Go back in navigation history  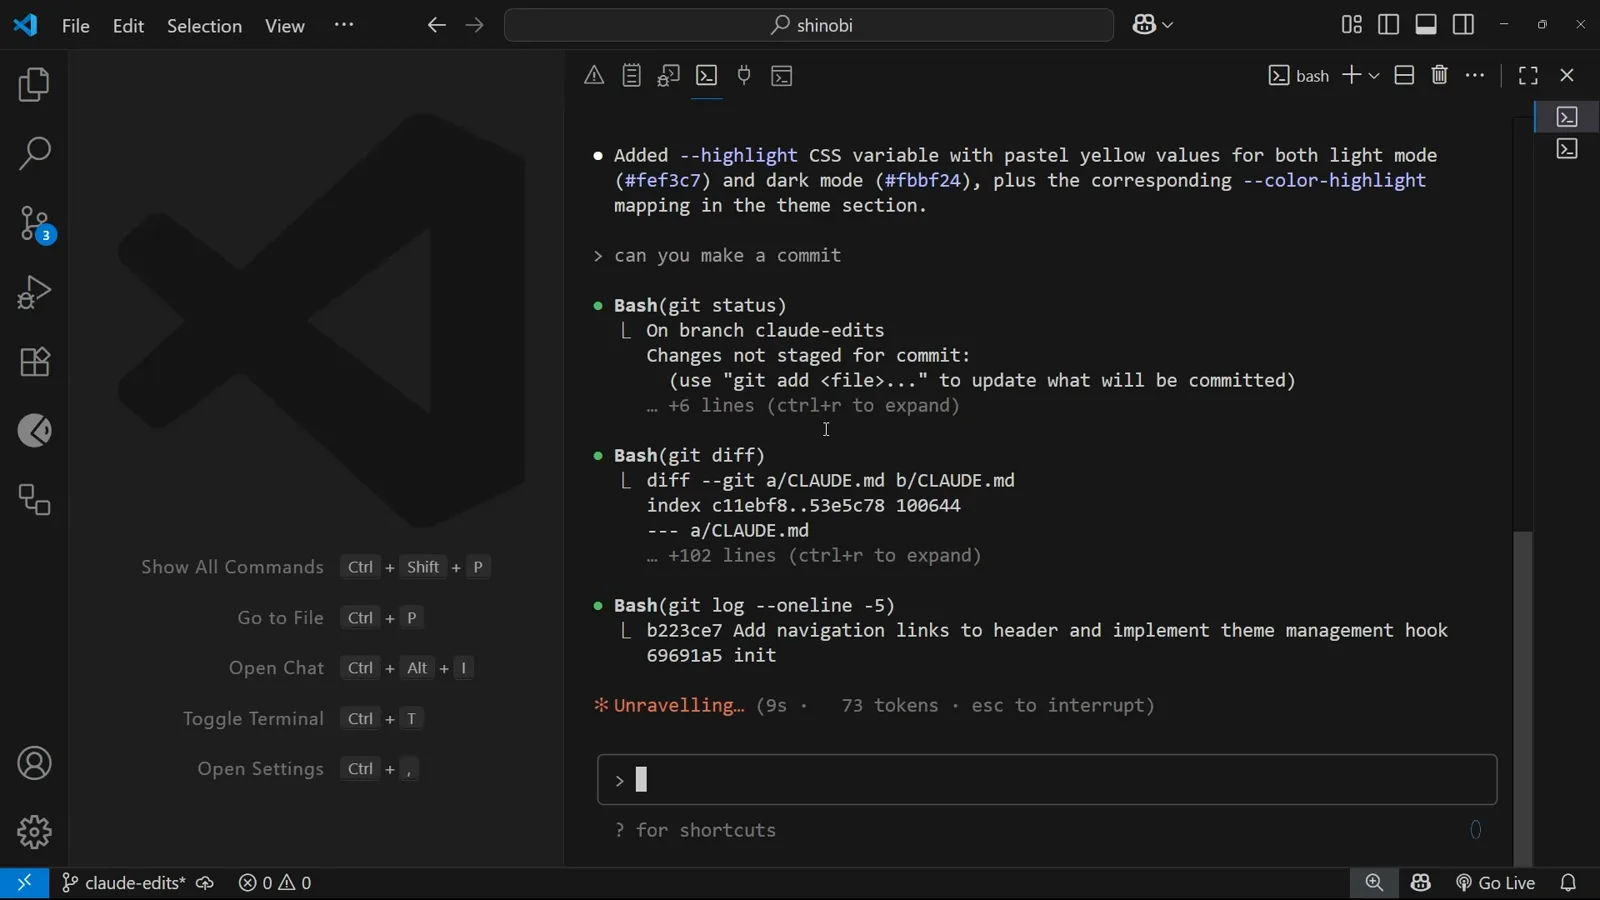(436, 25)
